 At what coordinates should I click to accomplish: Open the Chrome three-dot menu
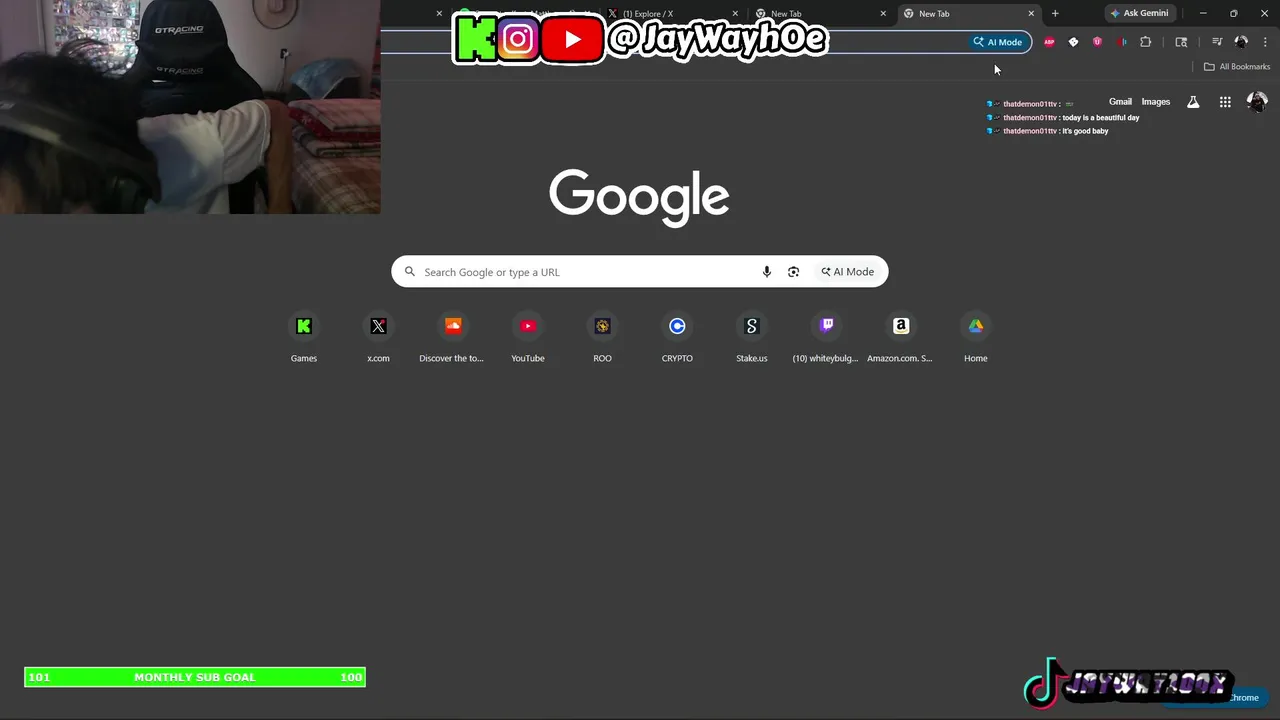pos(1265,42)
